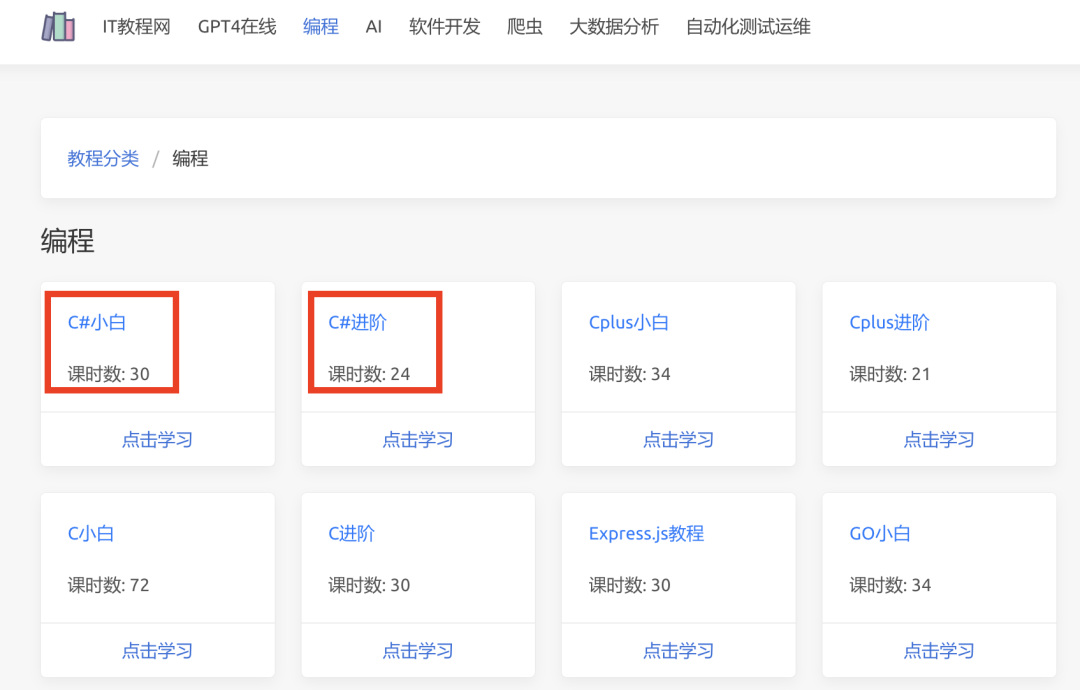This screenshot has width=1080, height=690.
Task: Open GPT4在线 in the navigation bar
Action: click(237, 27)
